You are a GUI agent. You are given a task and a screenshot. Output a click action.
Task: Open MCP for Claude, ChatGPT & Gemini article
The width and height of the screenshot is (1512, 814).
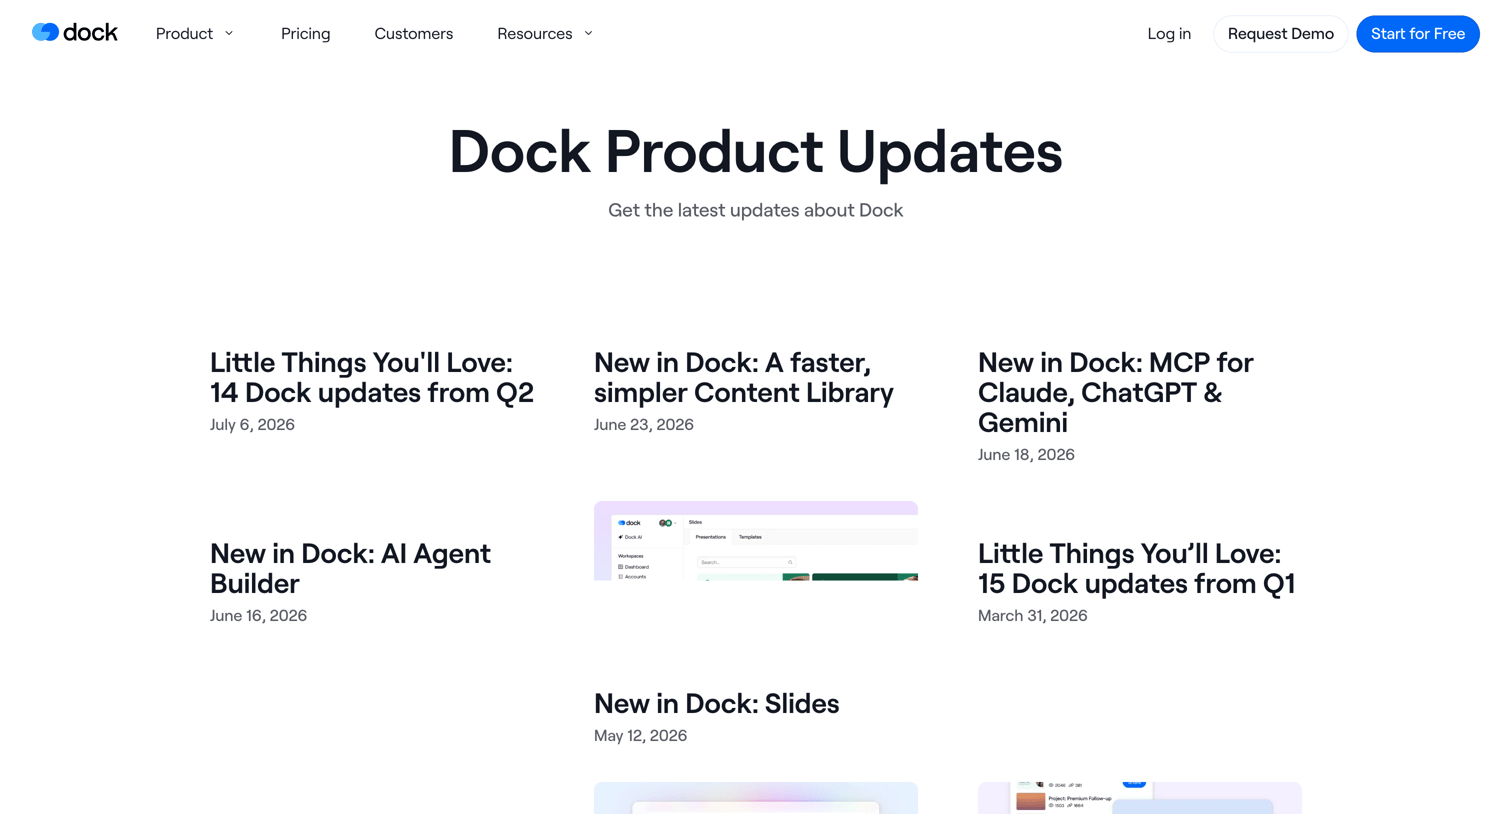click(1115, 392)
